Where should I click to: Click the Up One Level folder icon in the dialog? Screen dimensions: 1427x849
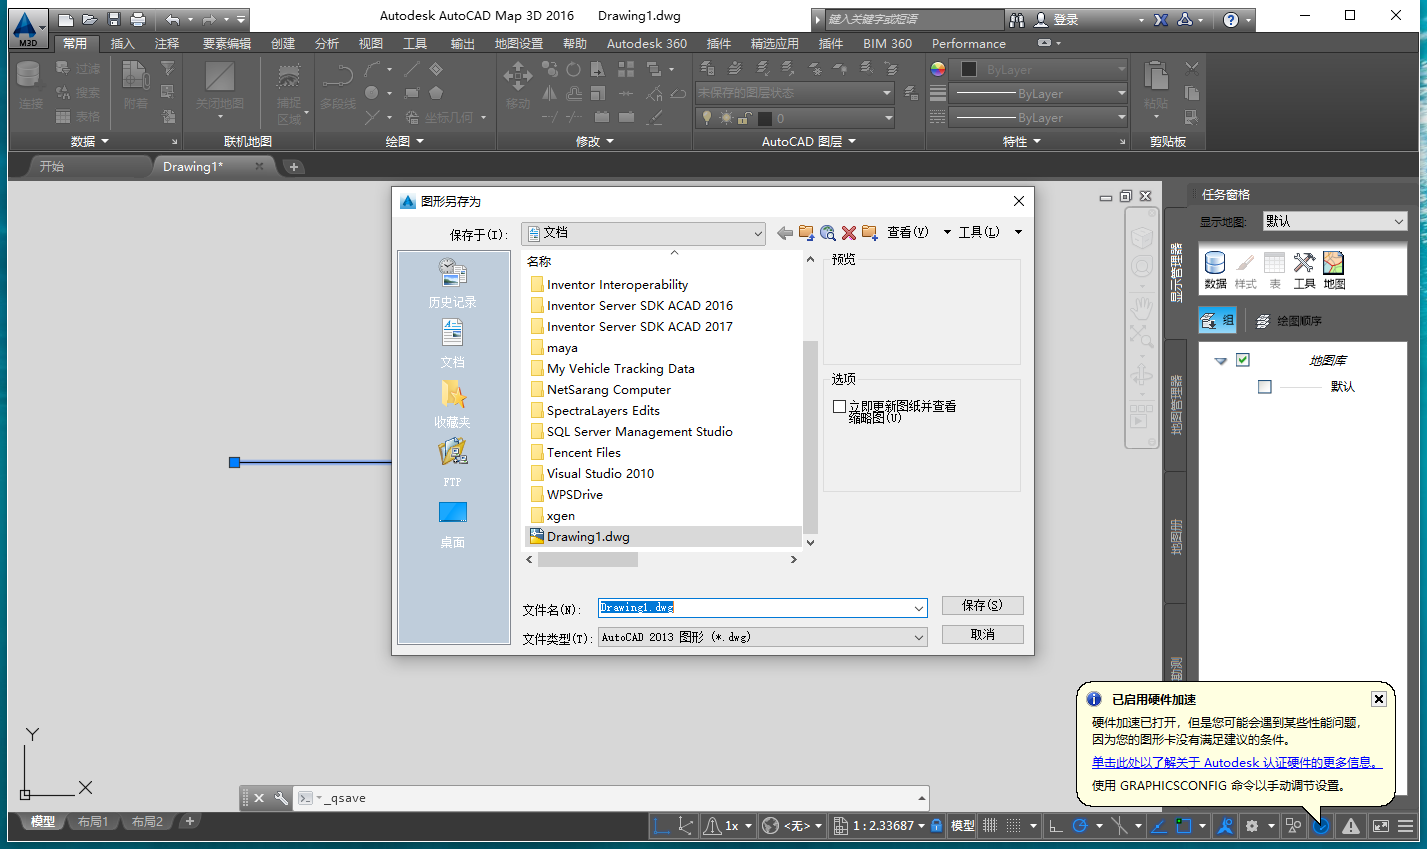coord(806,232)
